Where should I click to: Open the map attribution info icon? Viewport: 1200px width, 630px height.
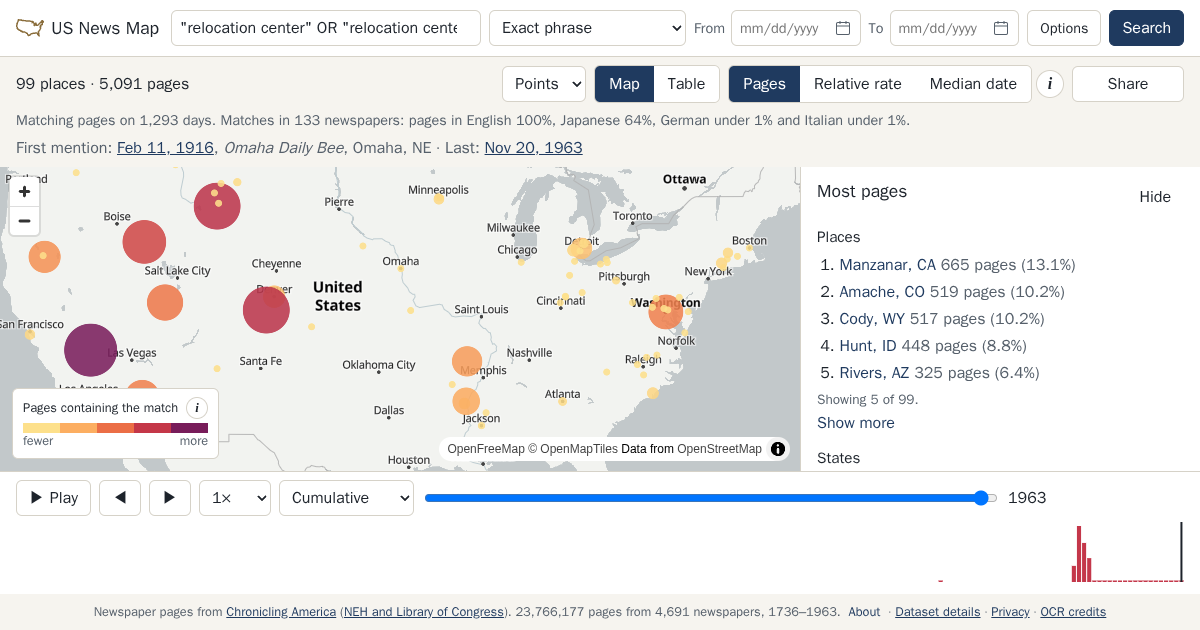[x=778, y=449]
